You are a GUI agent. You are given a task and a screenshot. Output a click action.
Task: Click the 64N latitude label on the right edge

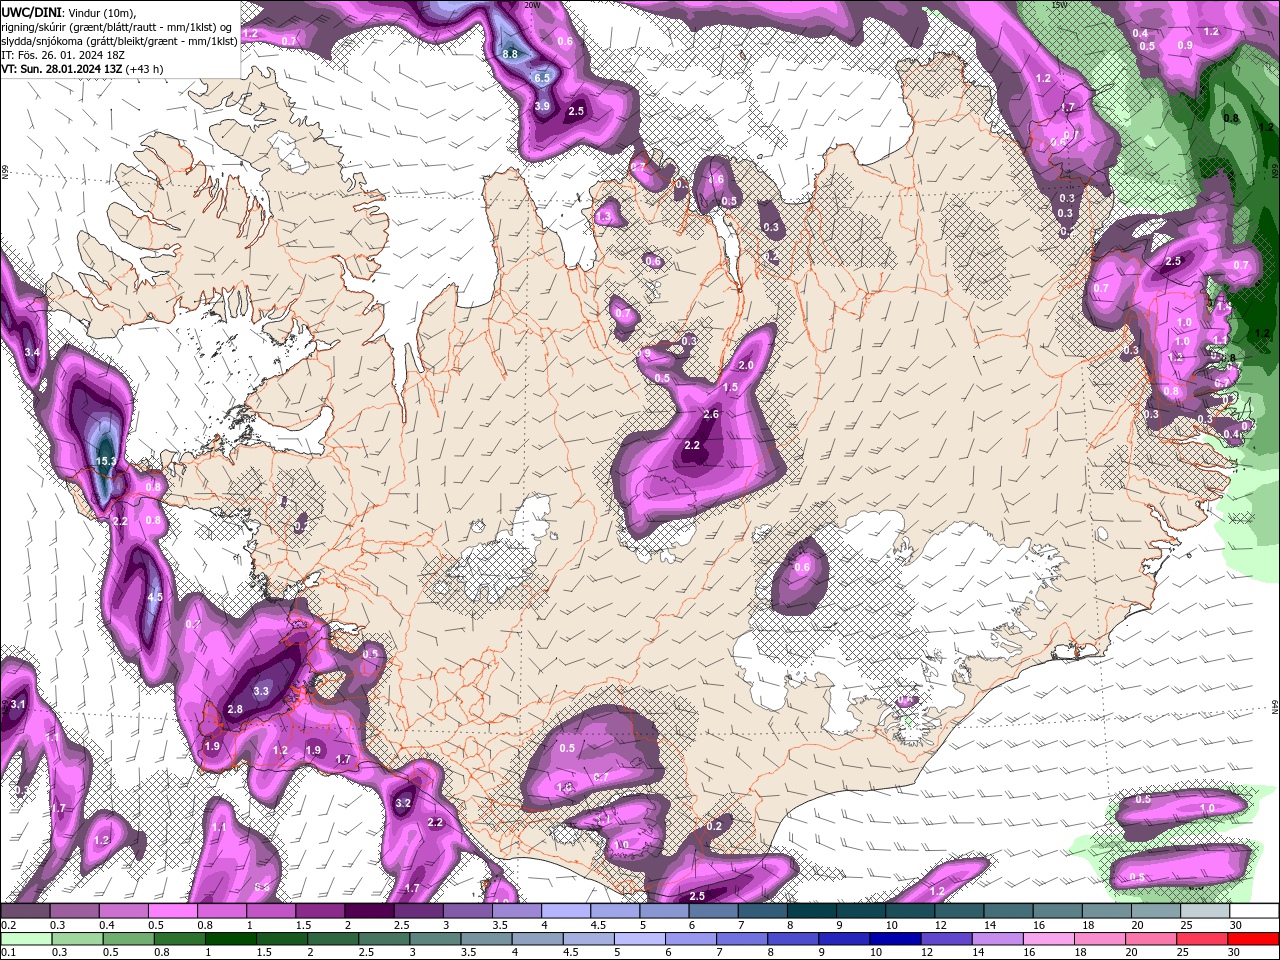click(x=1275, y=707)
